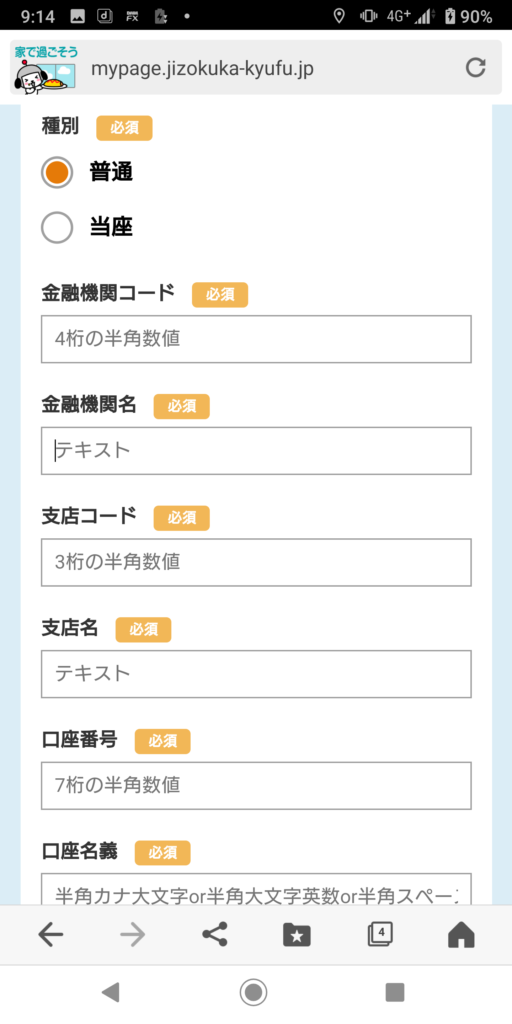Image resolution: width=512 pixels, height=1024 pixels.
Task: Tap the browser back arrow
Action: tap(50, 935)
